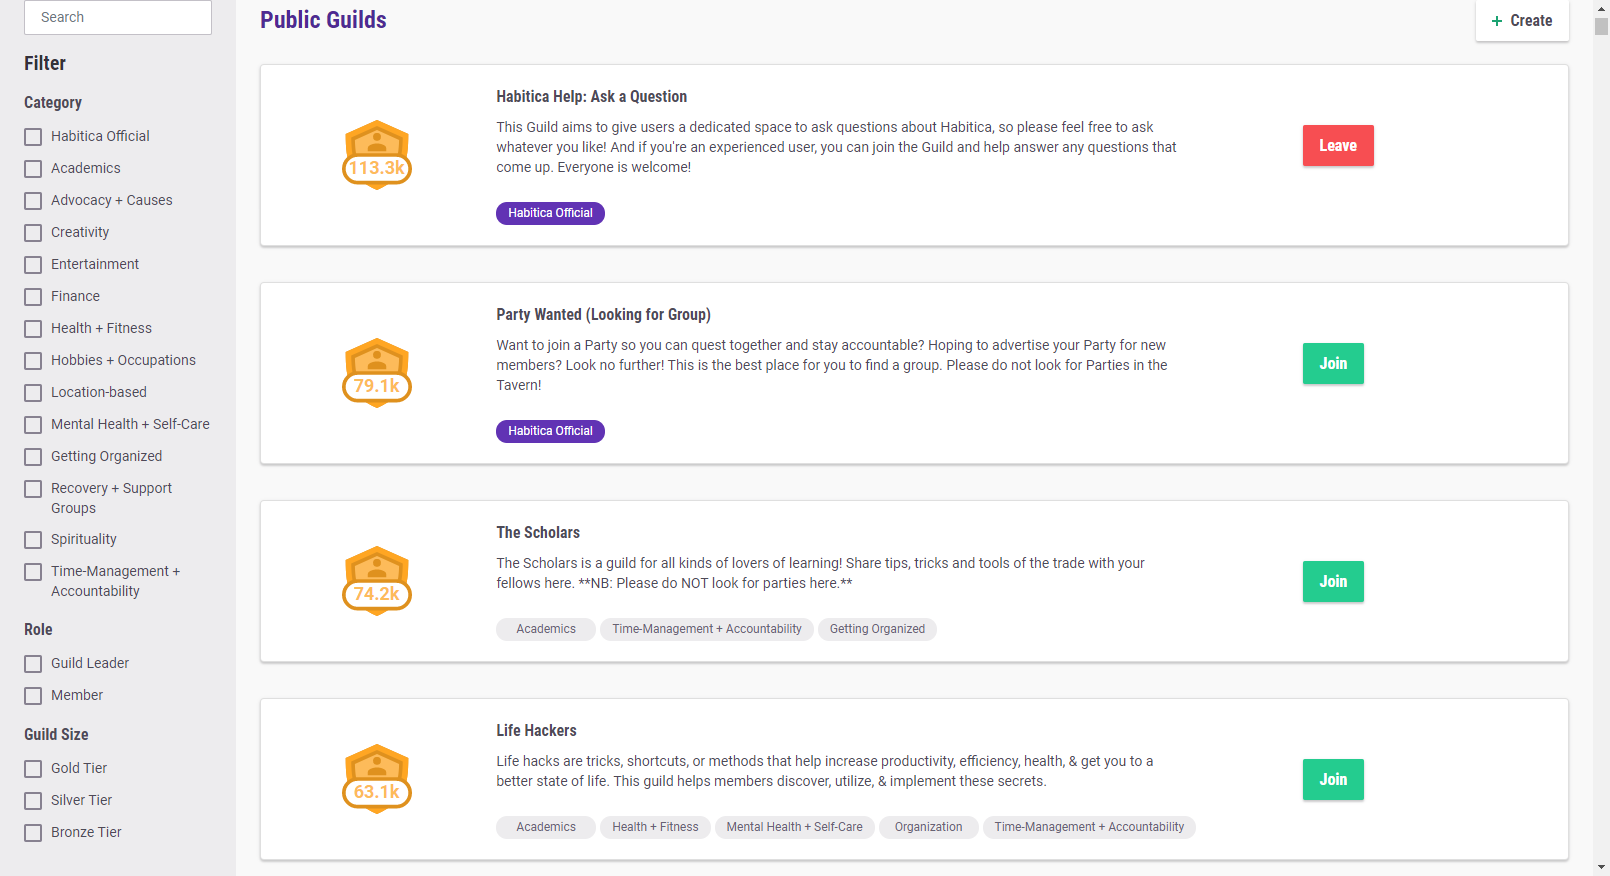The width and height of the screenshot is (1610, 876).
Task: Click The Scholars 74.2k badge icon
Action: 377,581
